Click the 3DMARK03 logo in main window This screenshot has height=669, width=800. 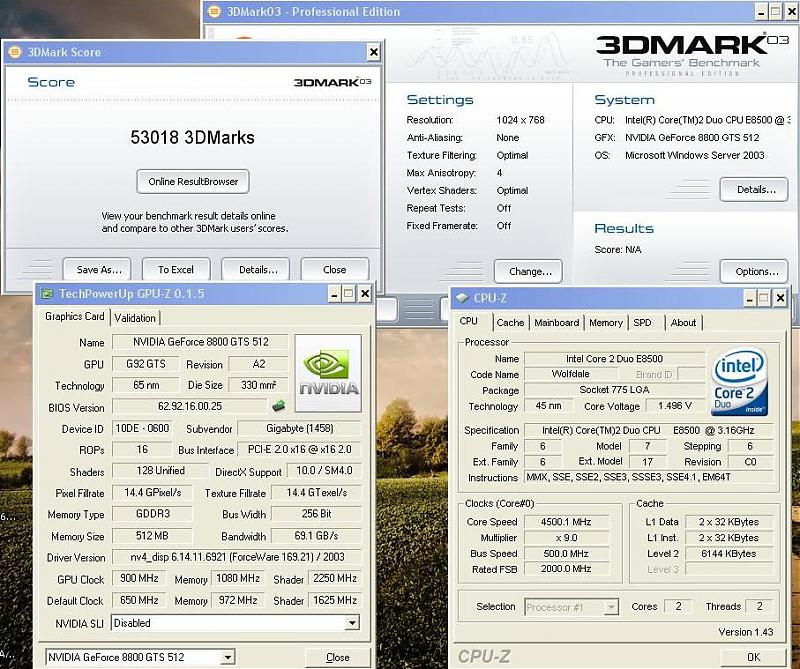(x=692, y=54)
